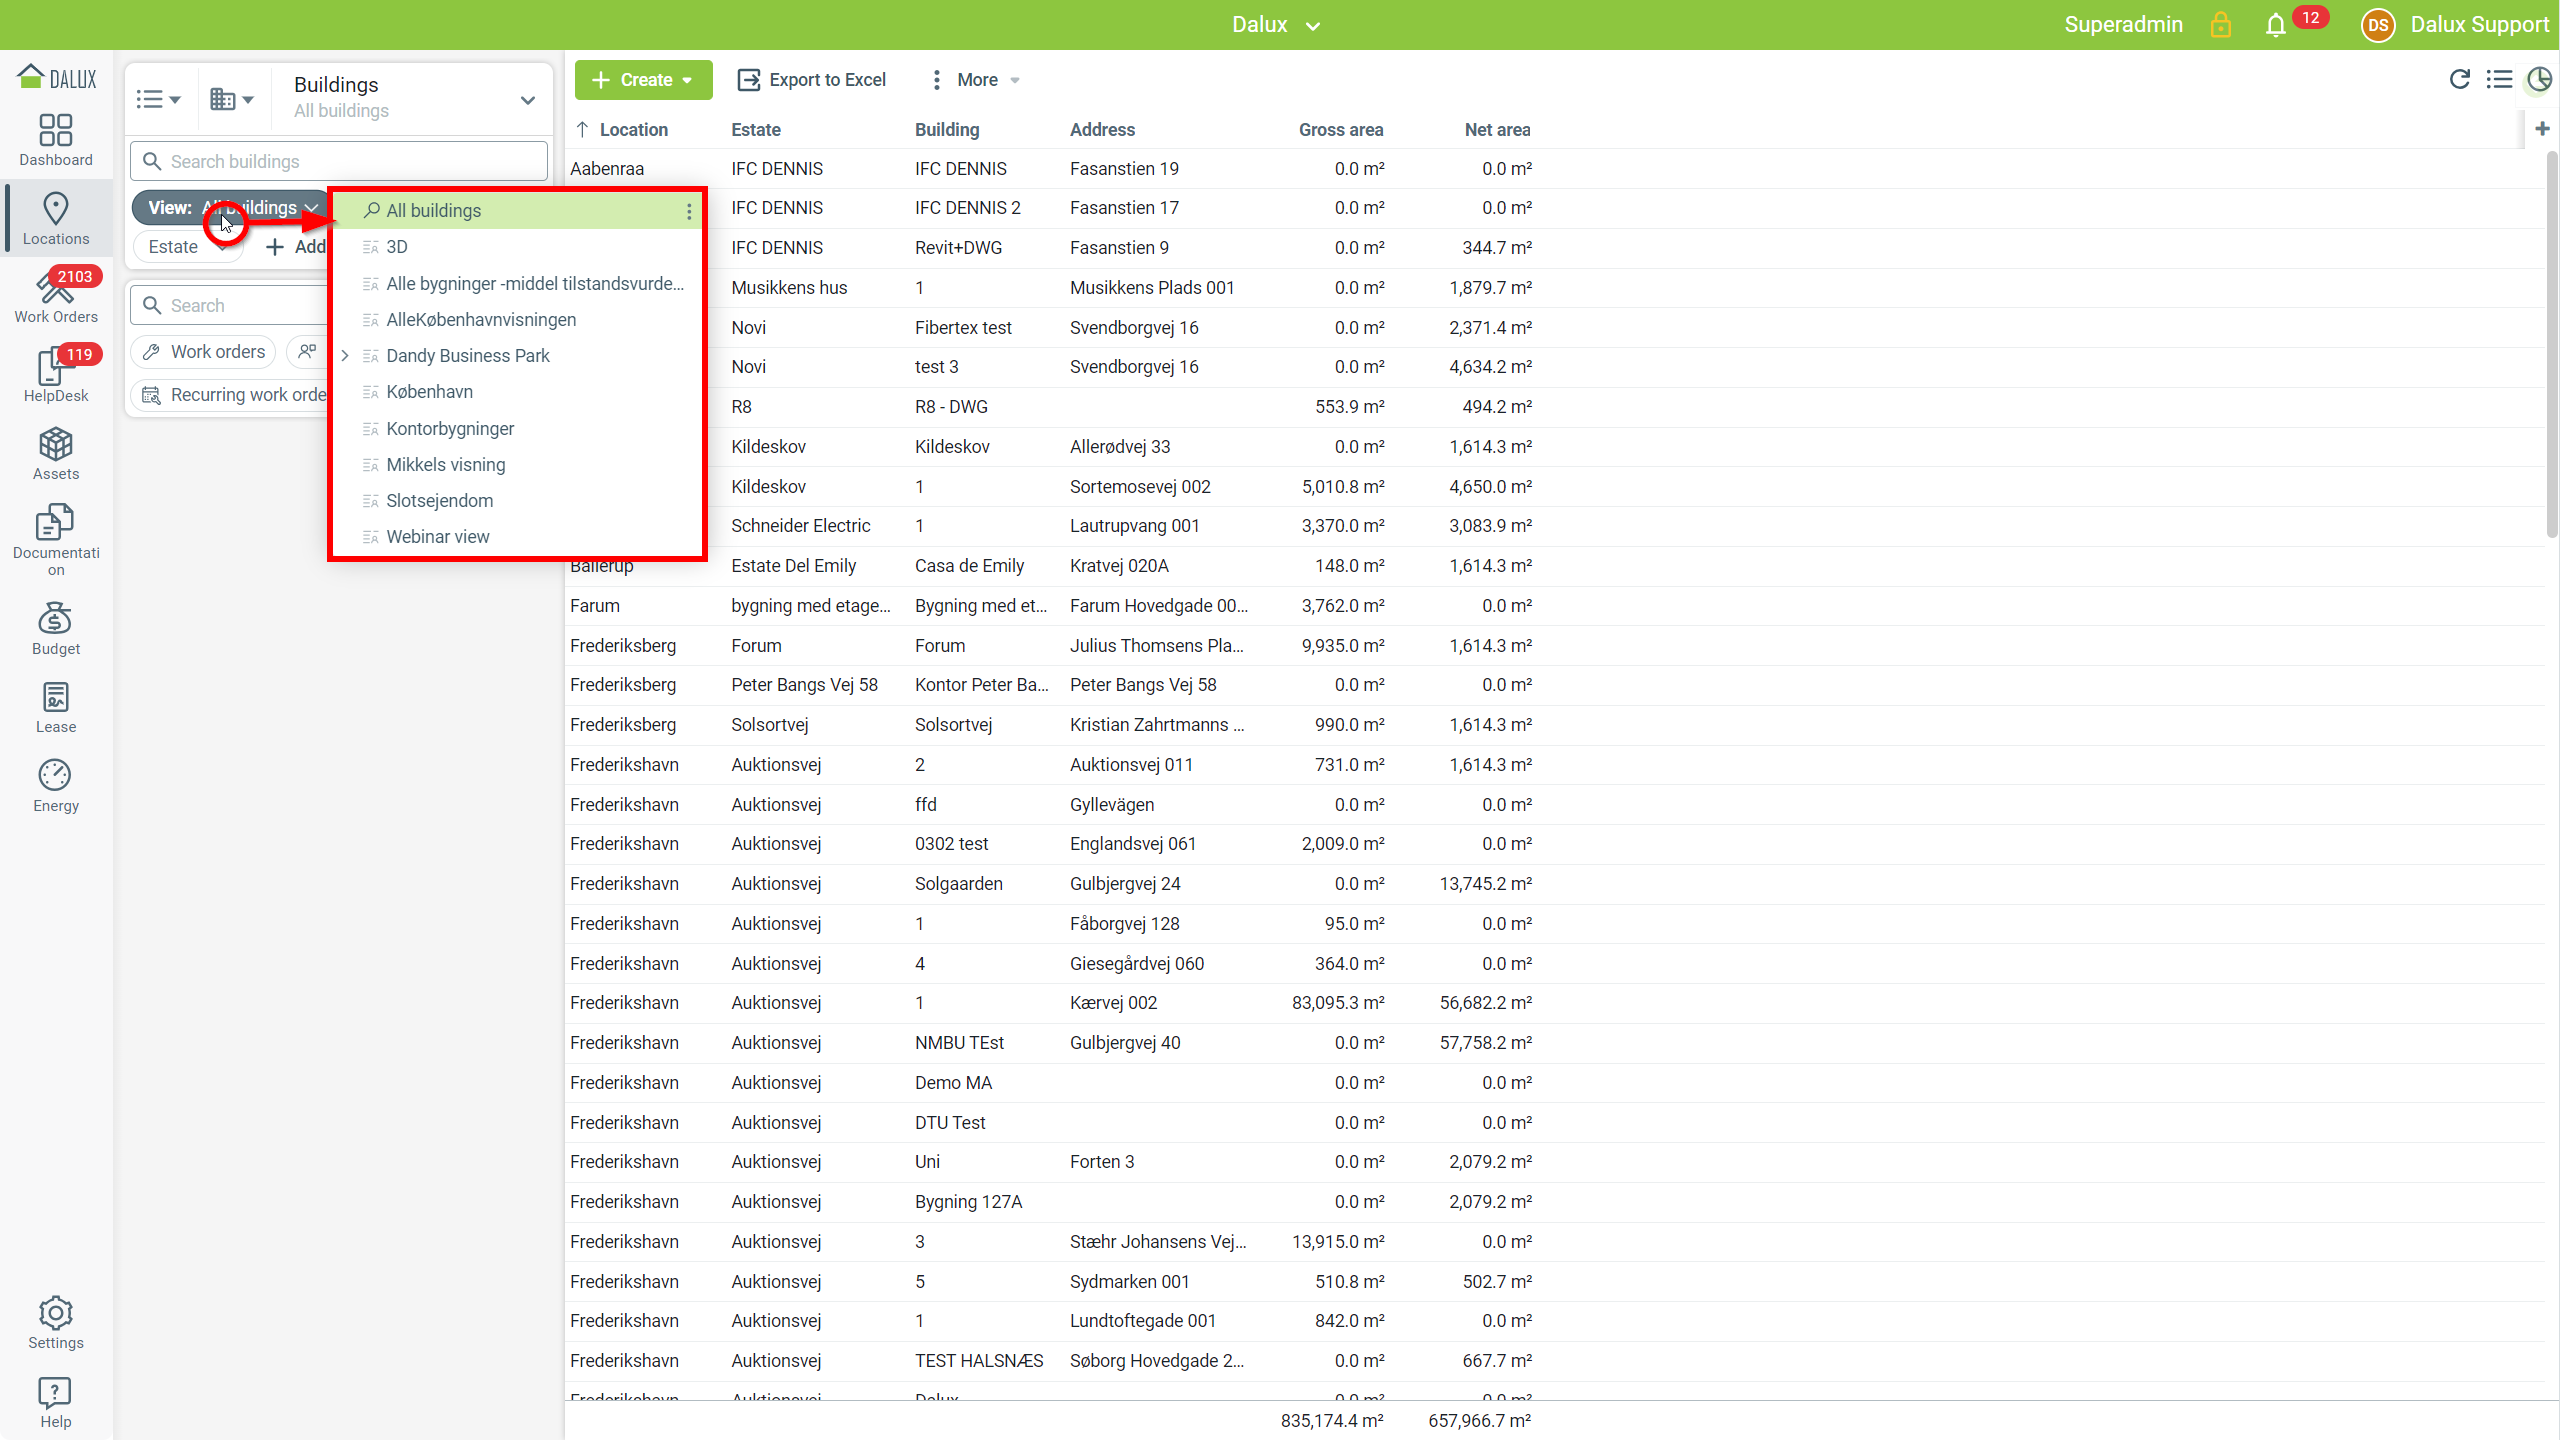The width and height of the screenshot is (2560, 1440).
Task: Click 'Casa de Emily' building cell
Action: pyautogui.click(x=969, y=566)
